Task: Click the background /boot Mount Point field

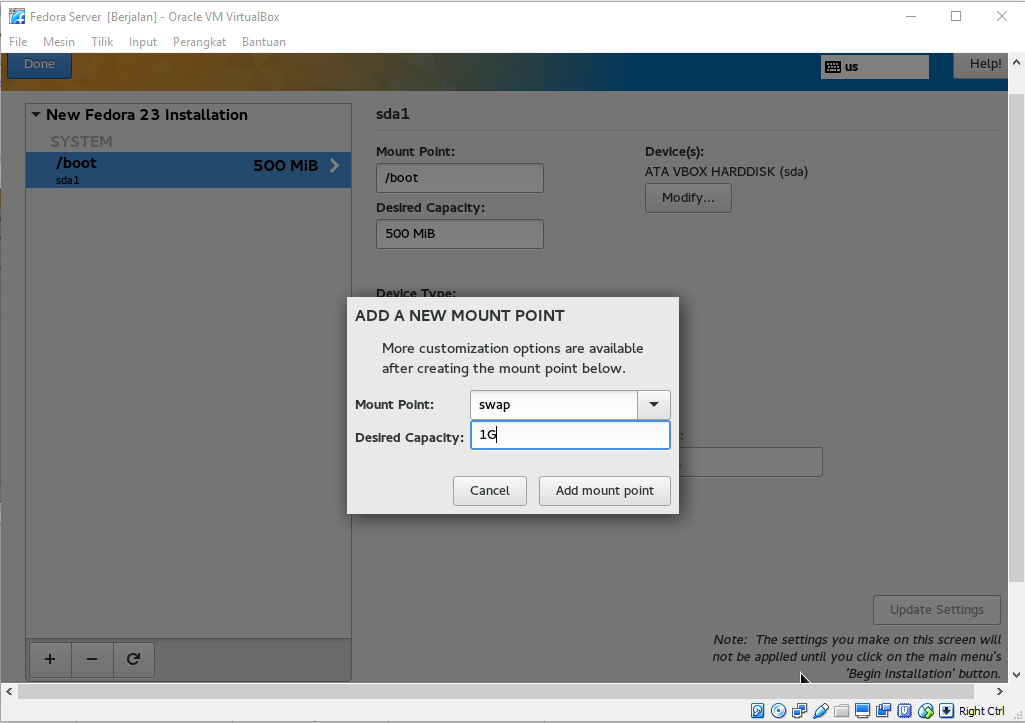Action: point(460,178)
